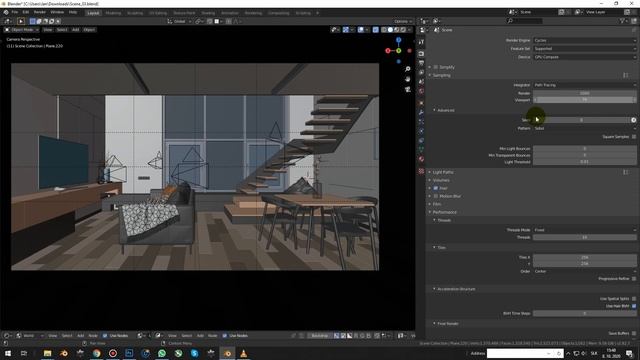The height and width of the screenshot is (360, 640).
Task: Open the File menu
Action: click(15, 13)
